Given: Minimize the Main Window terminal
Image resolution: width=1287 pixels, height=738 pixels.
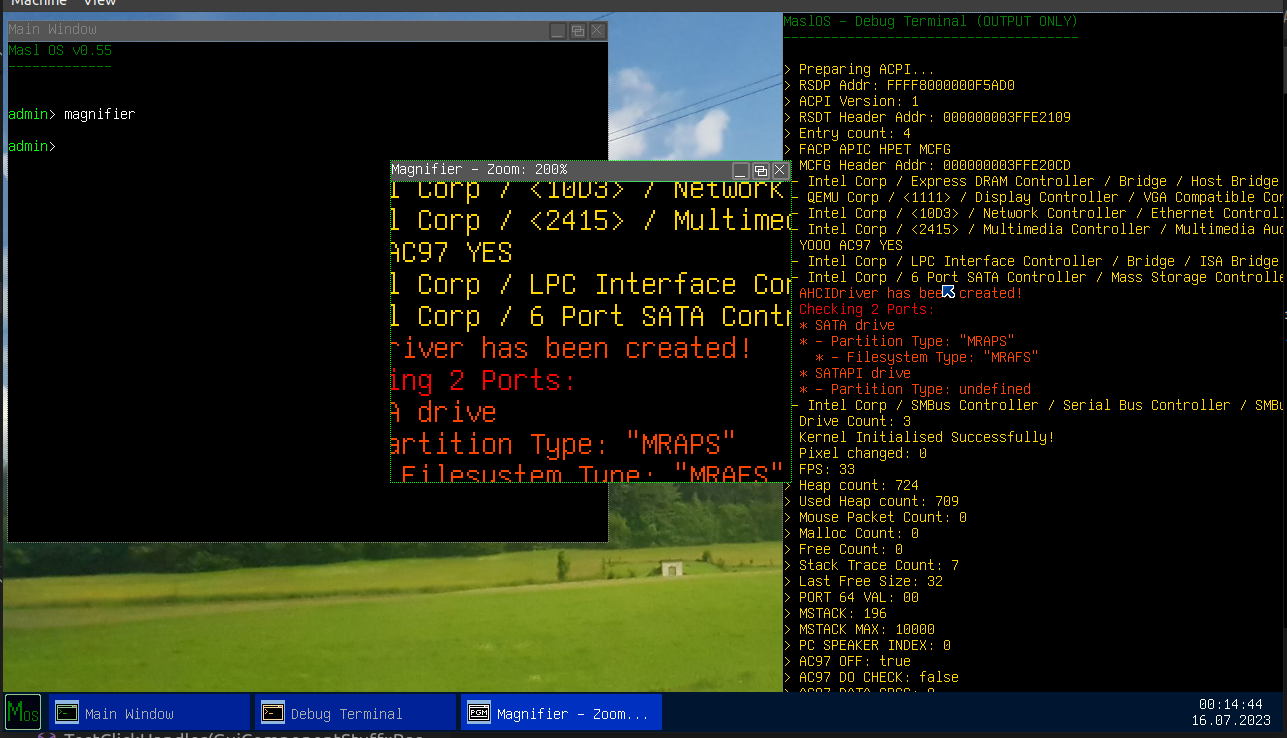Looking at the screenshot, I should coord(558,31).
